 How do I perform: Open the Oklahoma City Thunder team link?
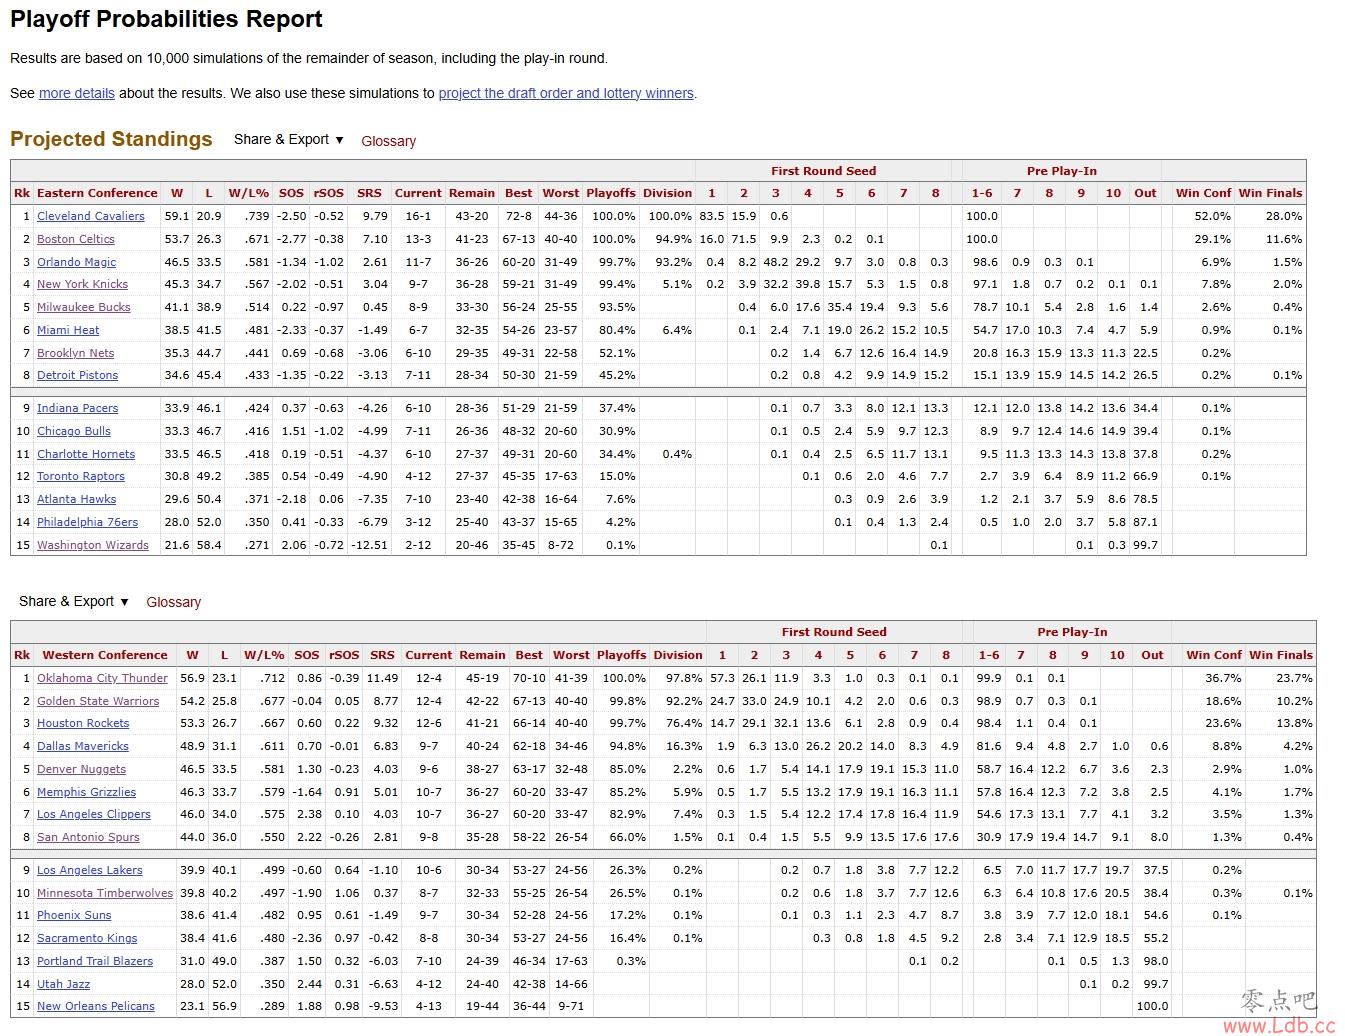103,678
